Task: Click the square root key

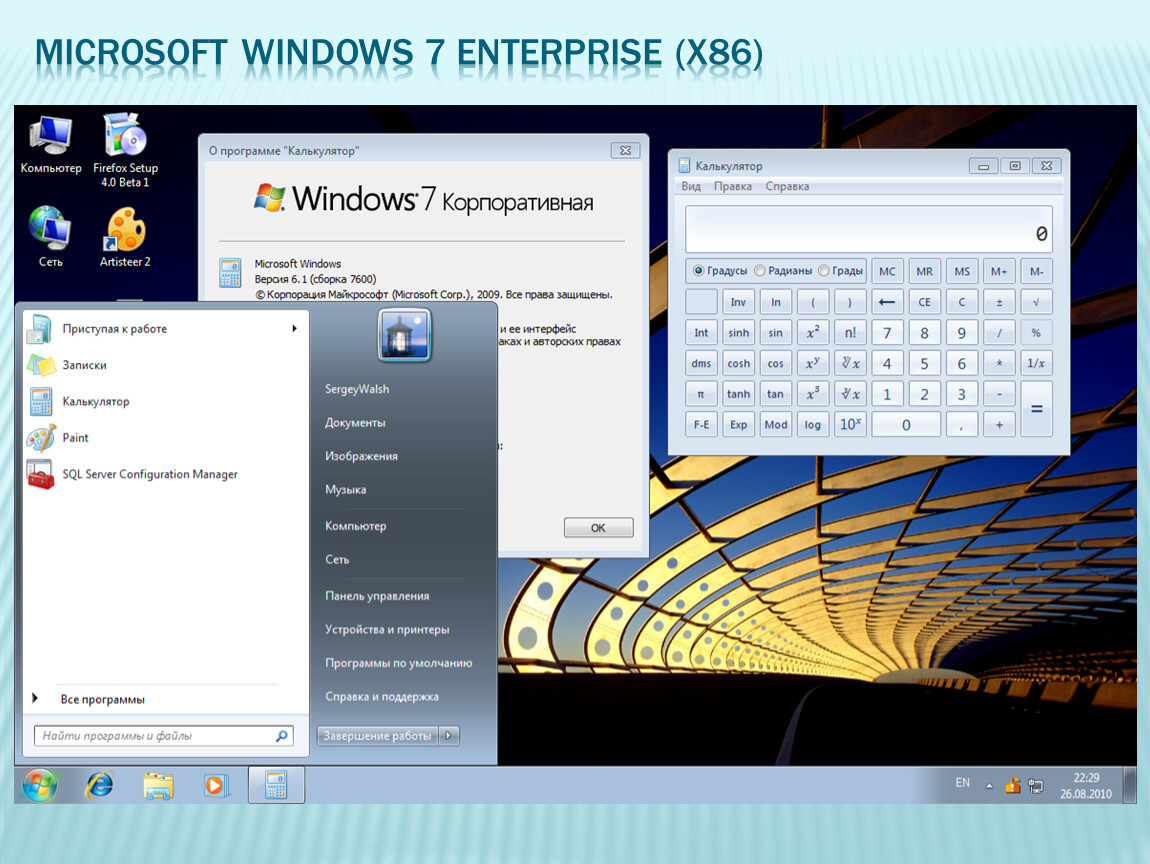Action: [x=1036, y=302]
